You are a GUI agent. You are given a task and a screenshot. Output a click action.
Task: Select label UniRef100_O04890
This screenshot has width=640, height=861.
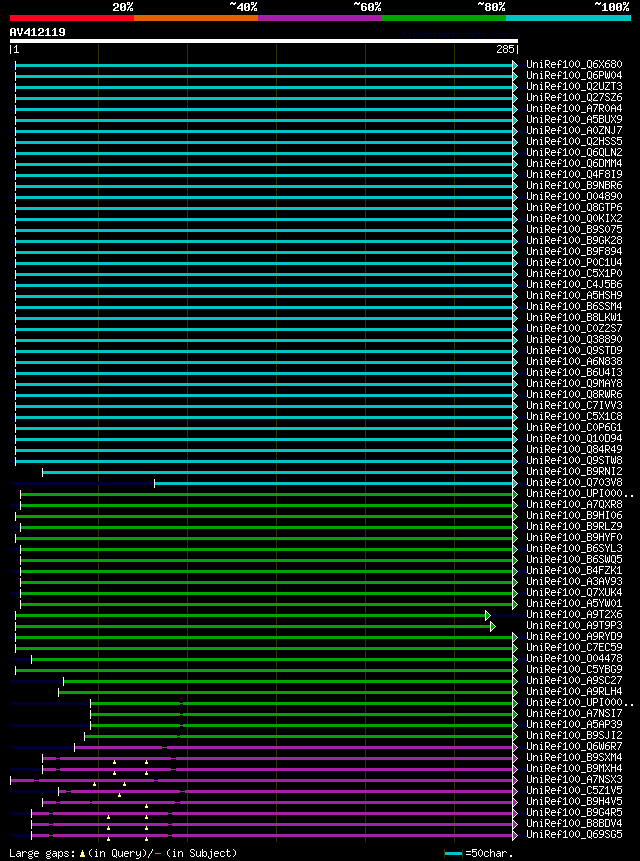click(x=574, y=197)
